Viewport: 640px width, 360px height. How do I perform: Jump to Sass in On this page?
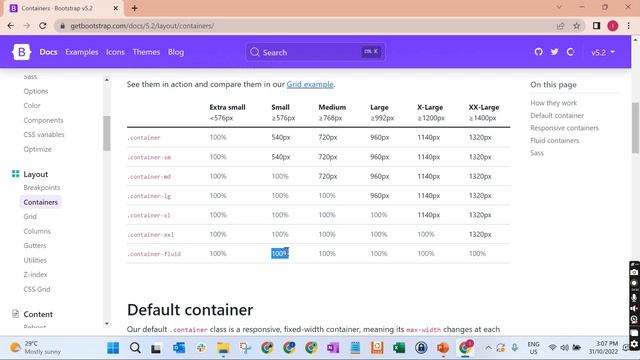click(x=537, y=153)
